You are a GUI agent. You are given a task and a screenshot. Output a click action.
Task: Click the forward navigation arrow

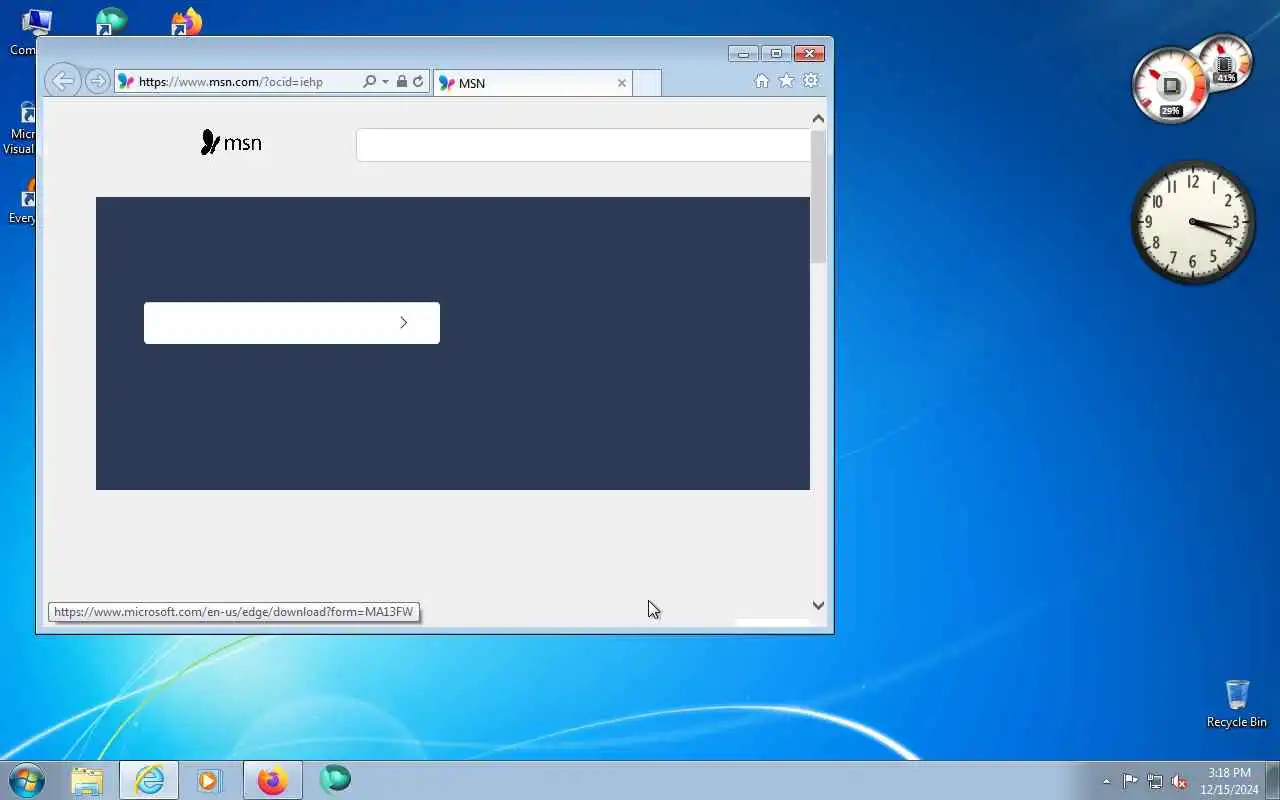click(97, 81)
